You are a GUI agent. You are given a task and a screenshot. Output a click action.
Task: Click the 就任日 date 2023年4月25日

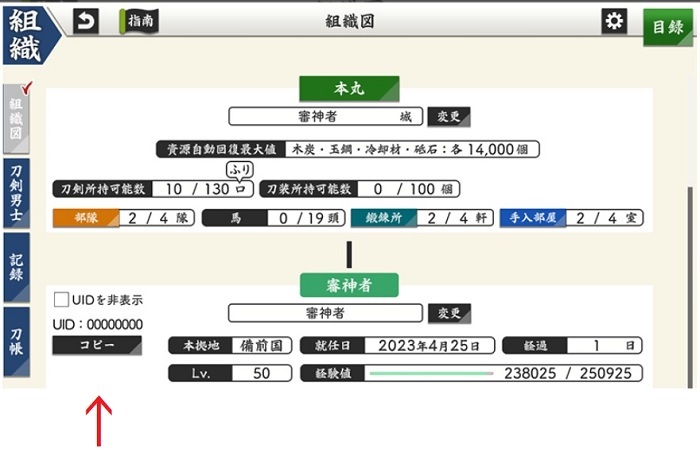coord(429,346)
